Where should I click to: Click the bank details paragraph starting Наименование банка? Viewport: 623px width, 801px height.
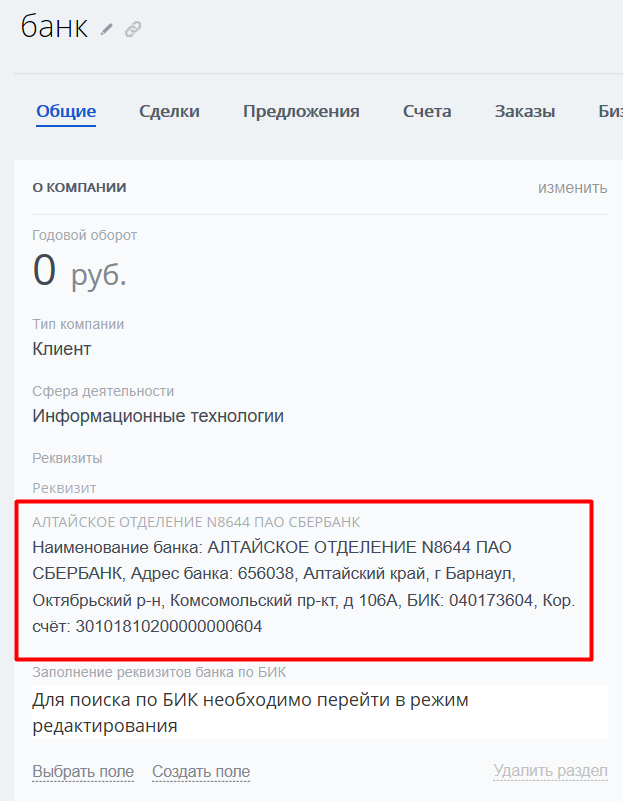(x=304, y=586)
